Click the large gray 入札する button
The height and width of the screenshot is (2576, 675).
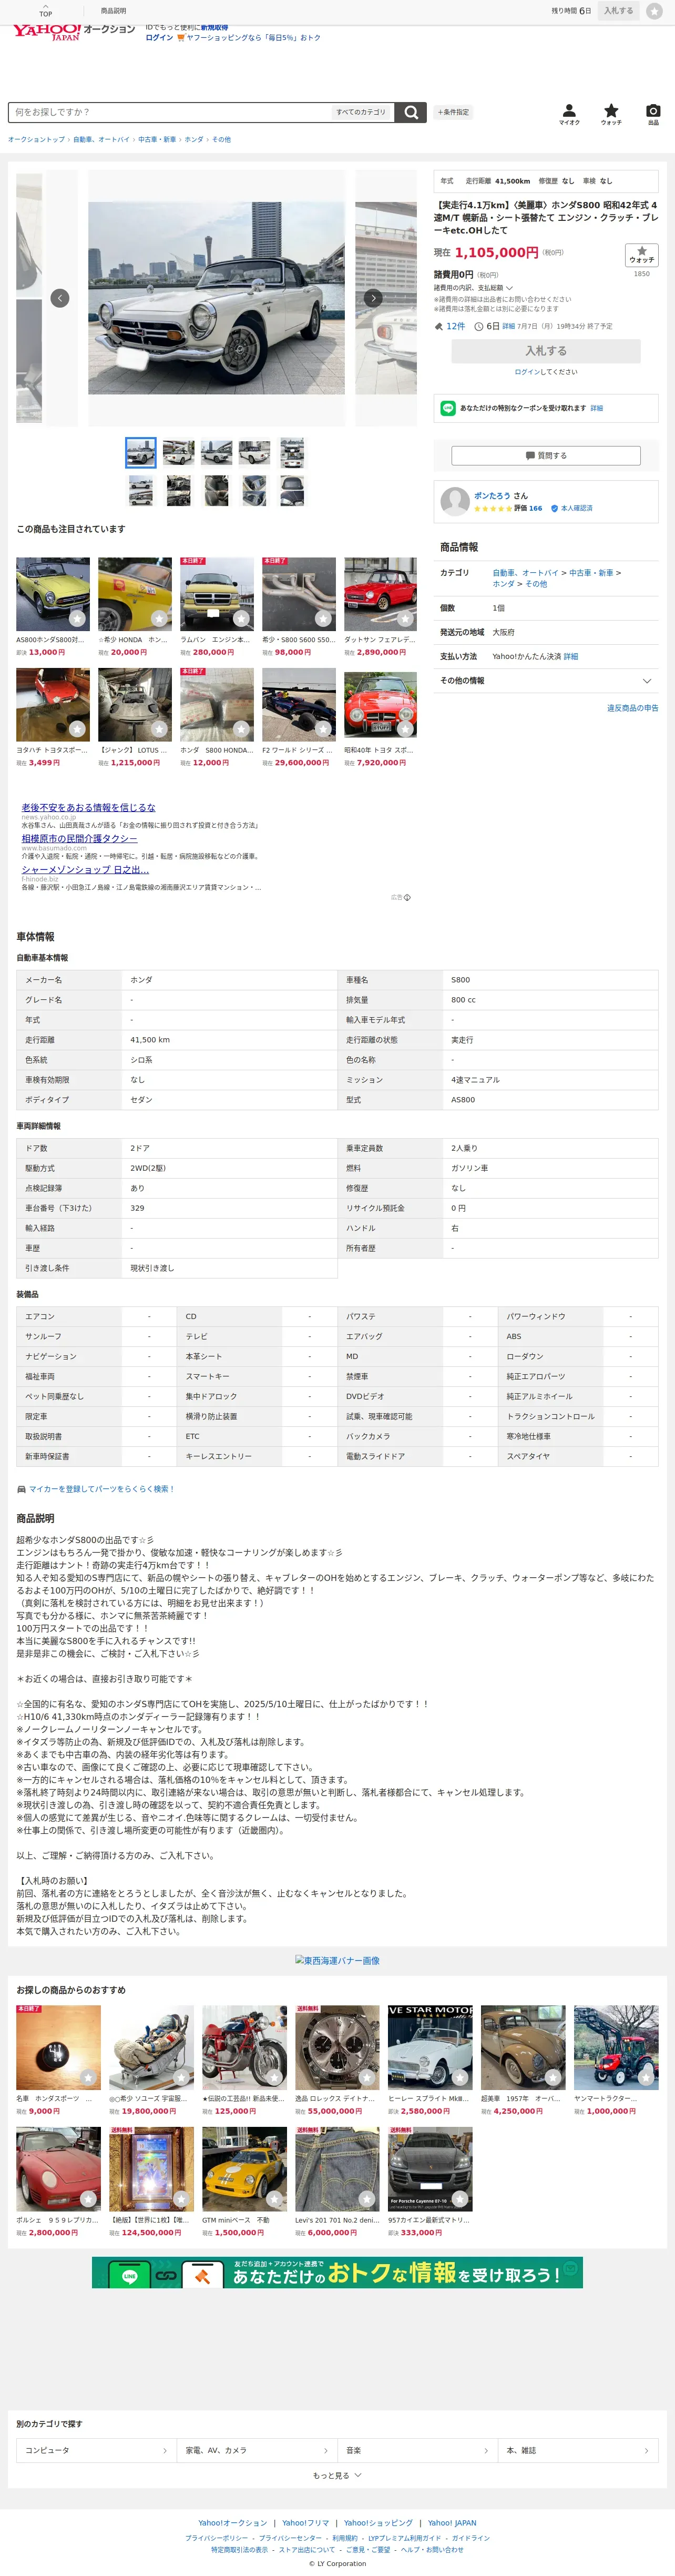[x=546, y=351]
